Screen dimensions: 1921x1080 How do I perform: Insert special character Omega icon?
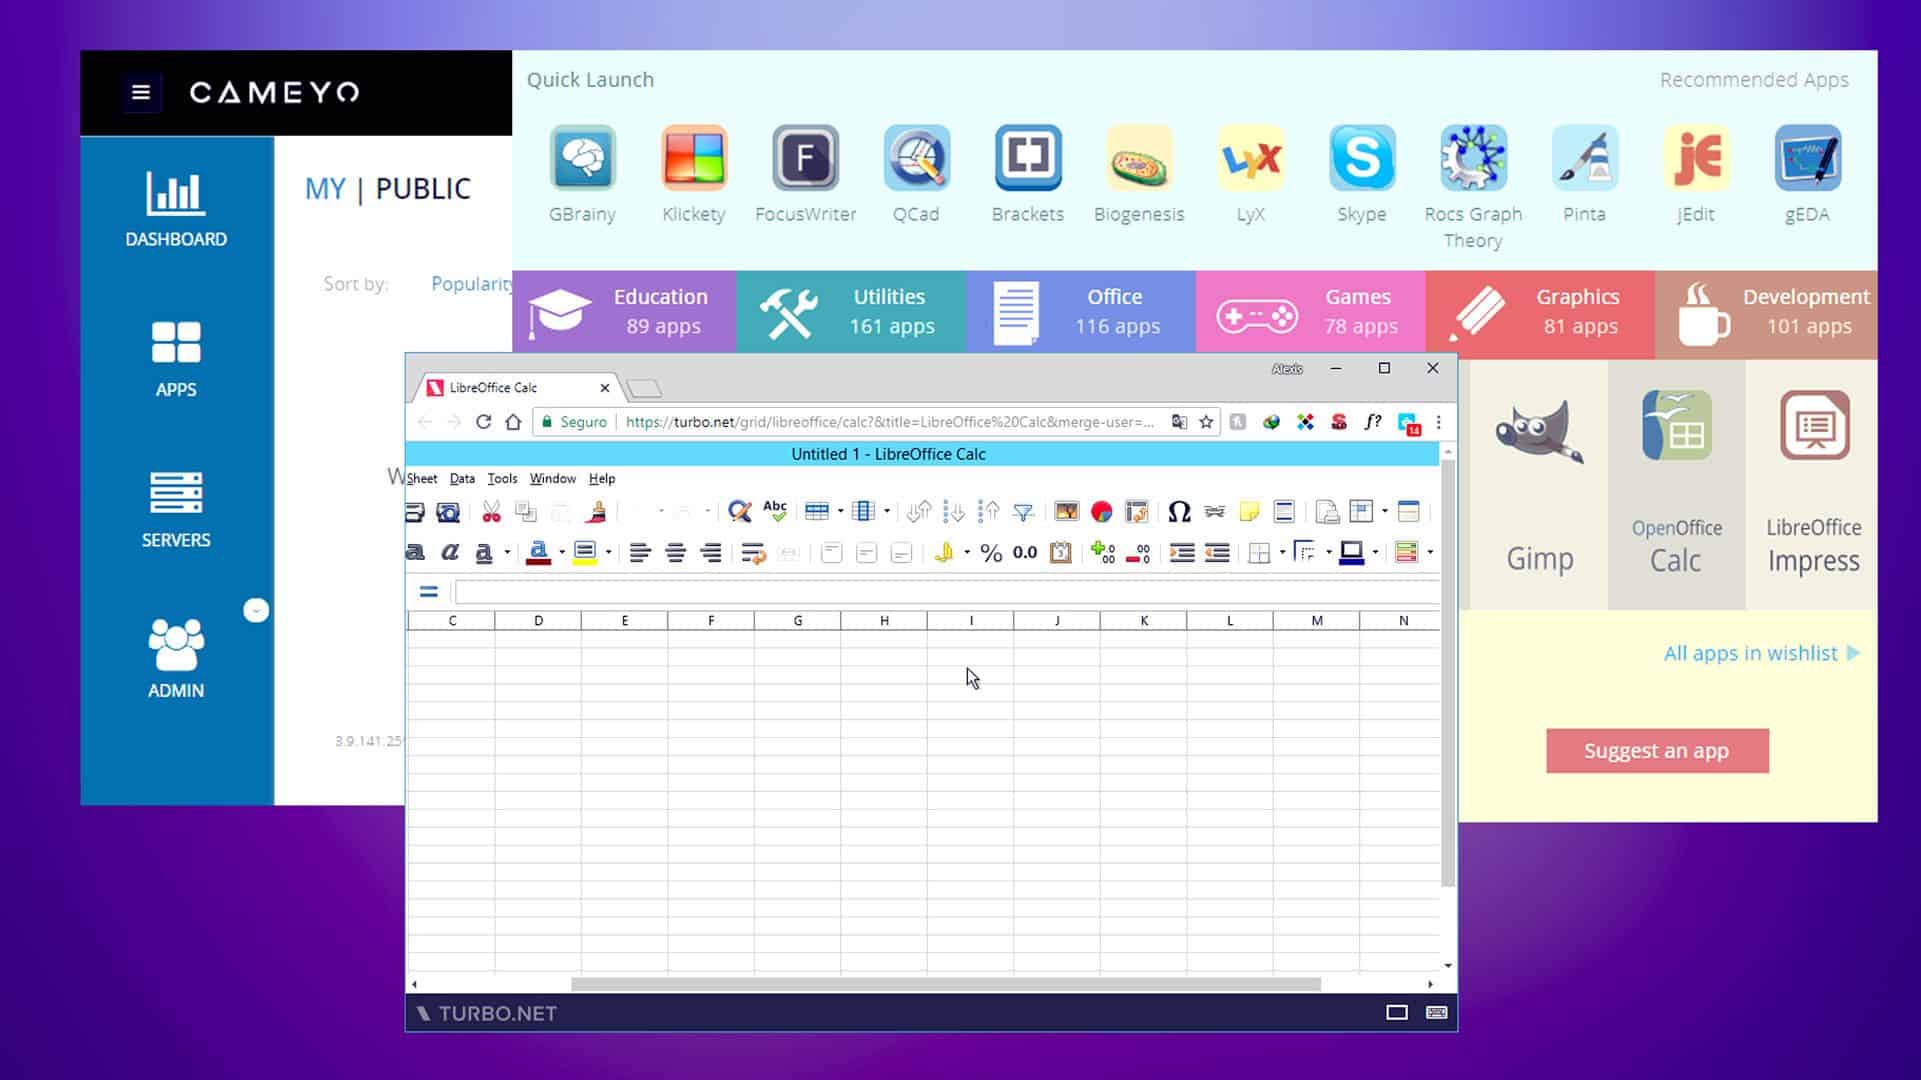click(1179, 512)
